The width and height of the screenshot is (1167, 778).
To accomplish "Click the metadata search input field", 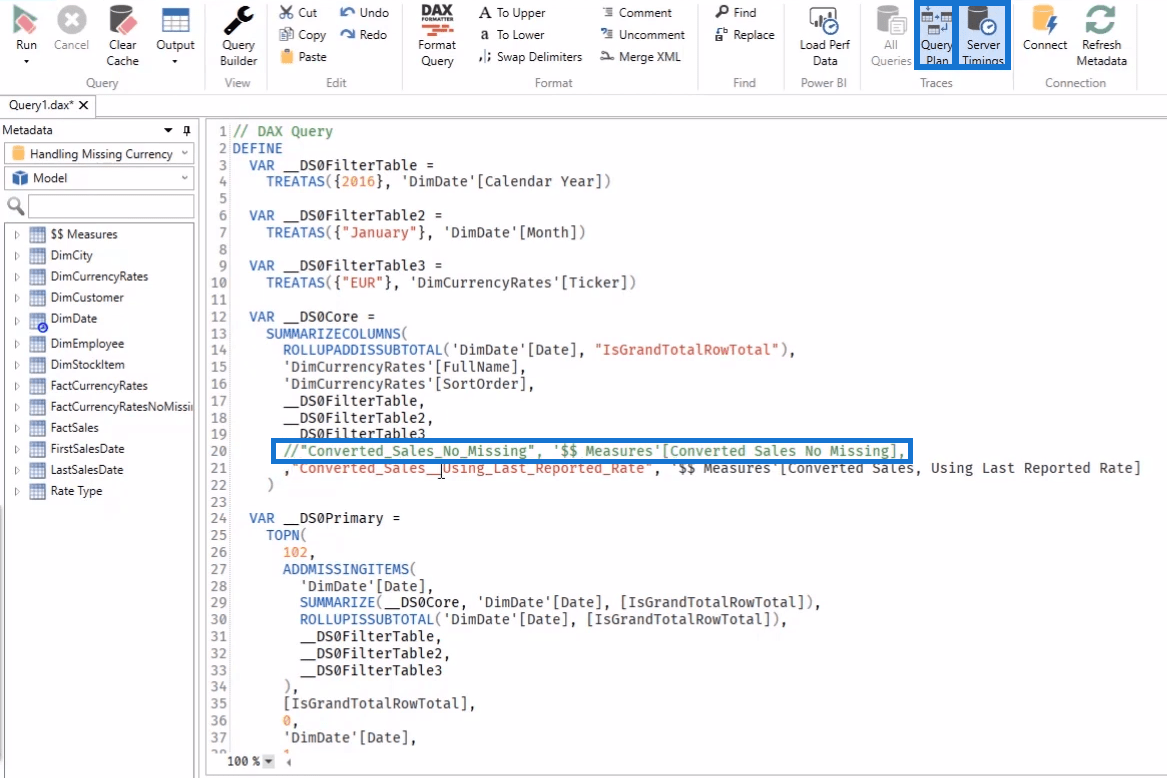I will [111, 205].
